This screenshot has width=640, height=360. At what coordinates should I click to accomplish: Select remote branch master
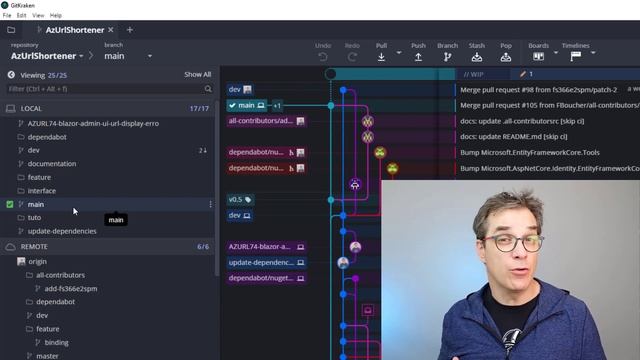(x=47, y=356)
